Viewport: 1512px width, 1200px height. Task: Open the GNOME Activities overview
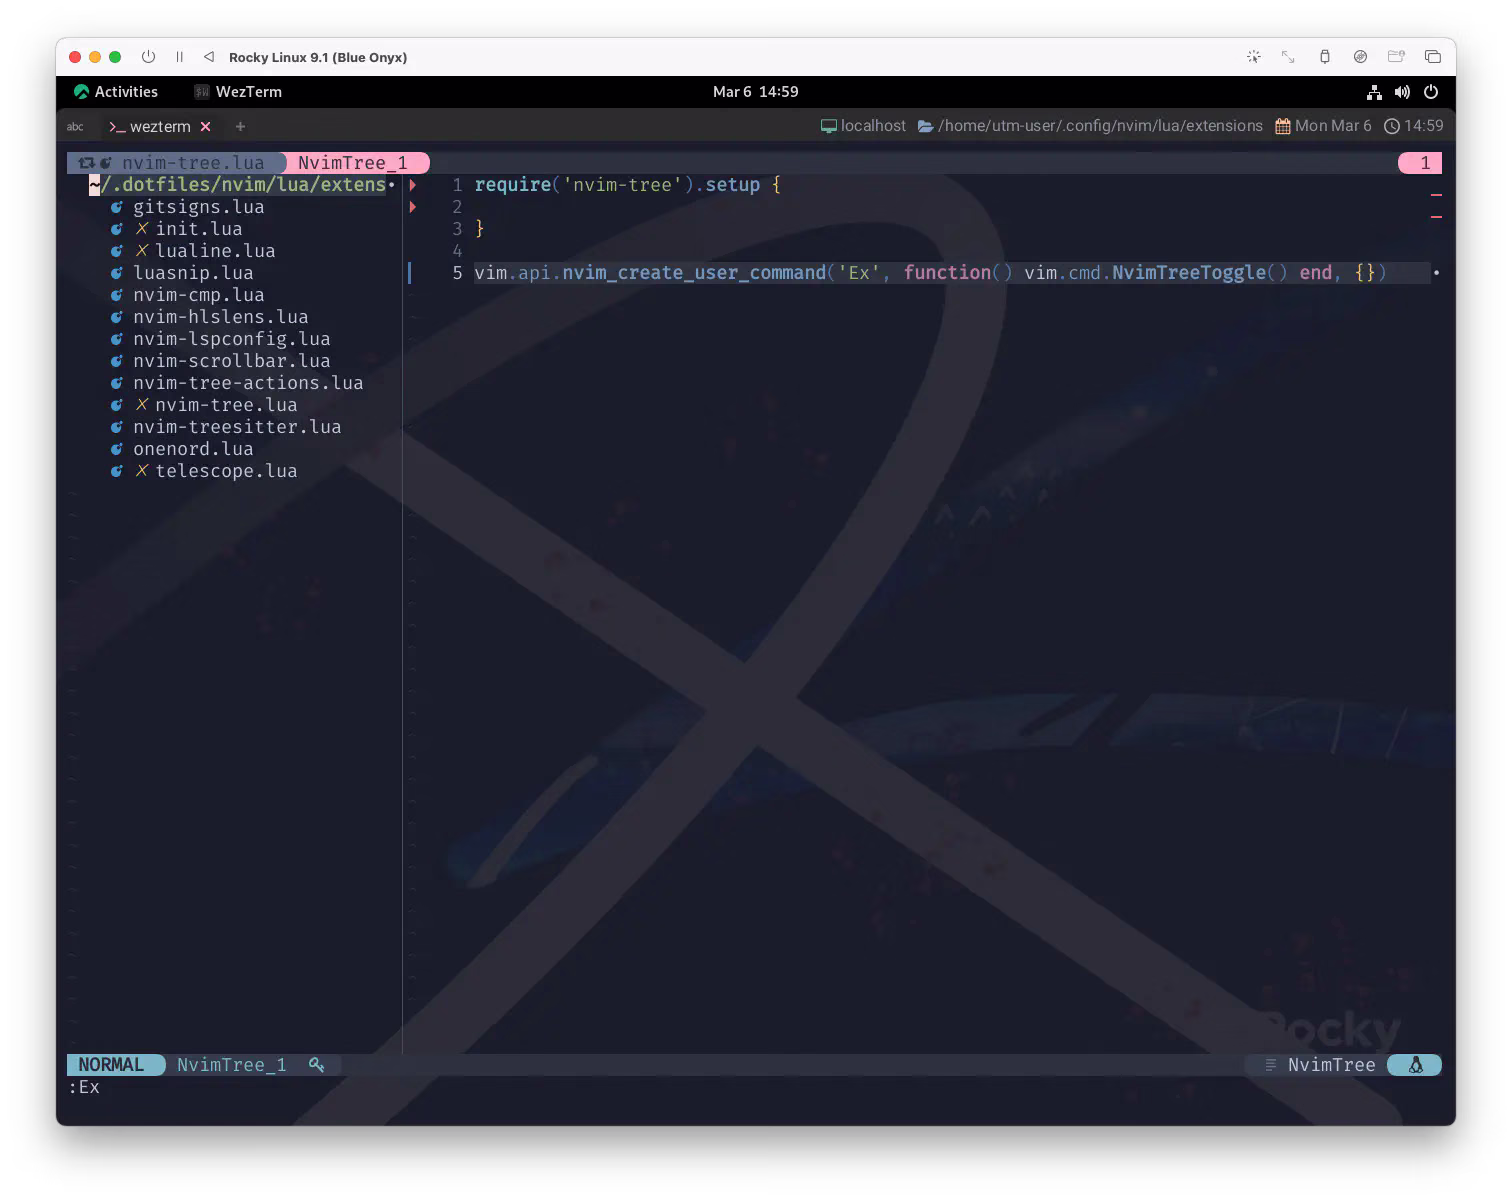click(116, 92)
